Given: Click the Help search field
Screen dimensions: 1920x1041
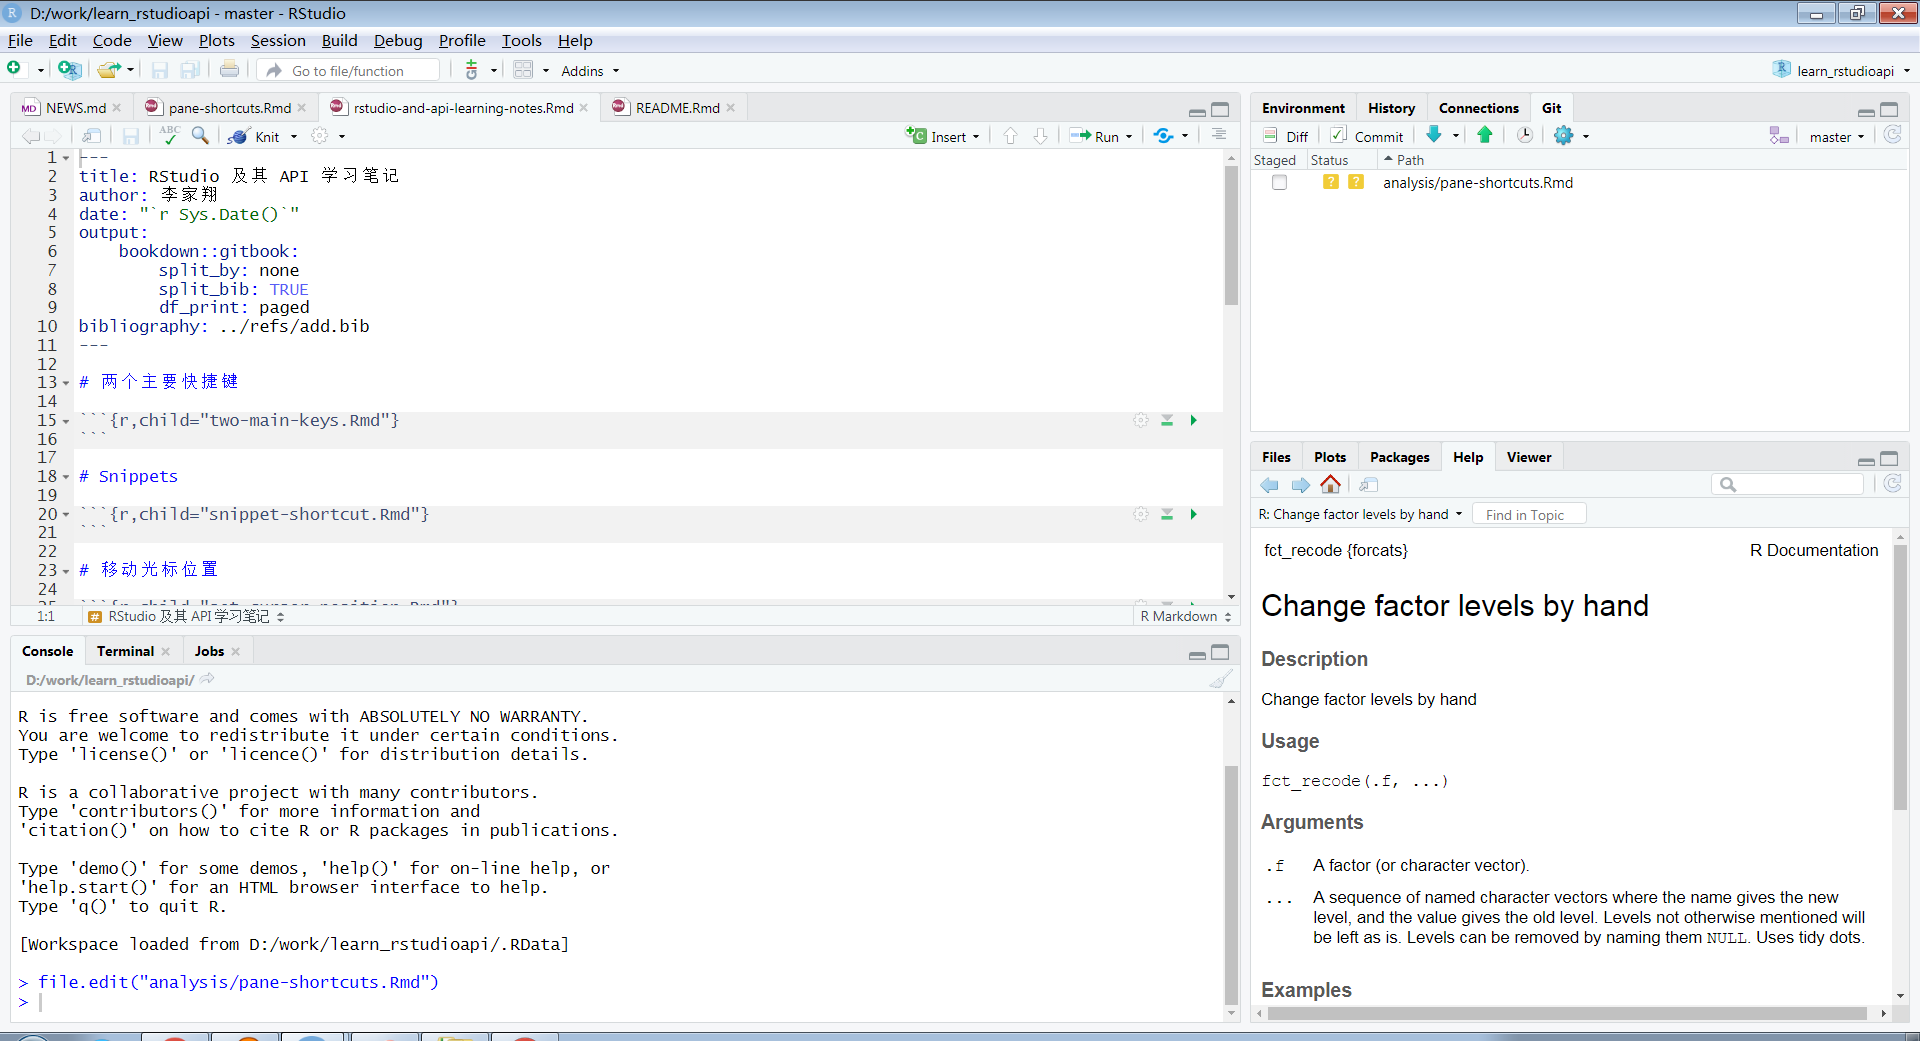Looking at the screenshot, I should click(1788, 484).
